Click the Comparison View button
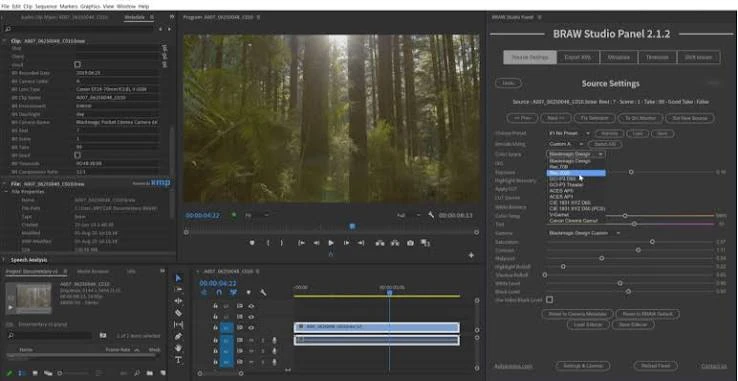738x381 pixels. click(x=425, y=243)
